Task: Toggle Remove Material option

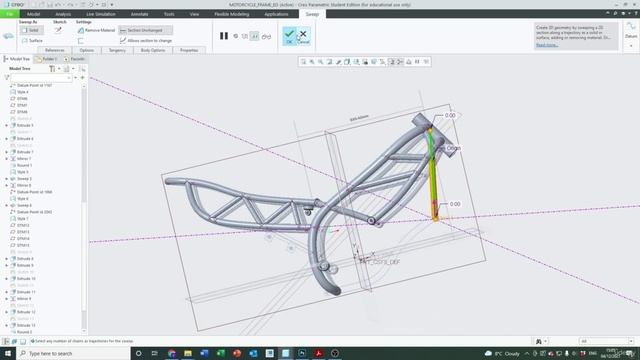Action: pos(96,30)
